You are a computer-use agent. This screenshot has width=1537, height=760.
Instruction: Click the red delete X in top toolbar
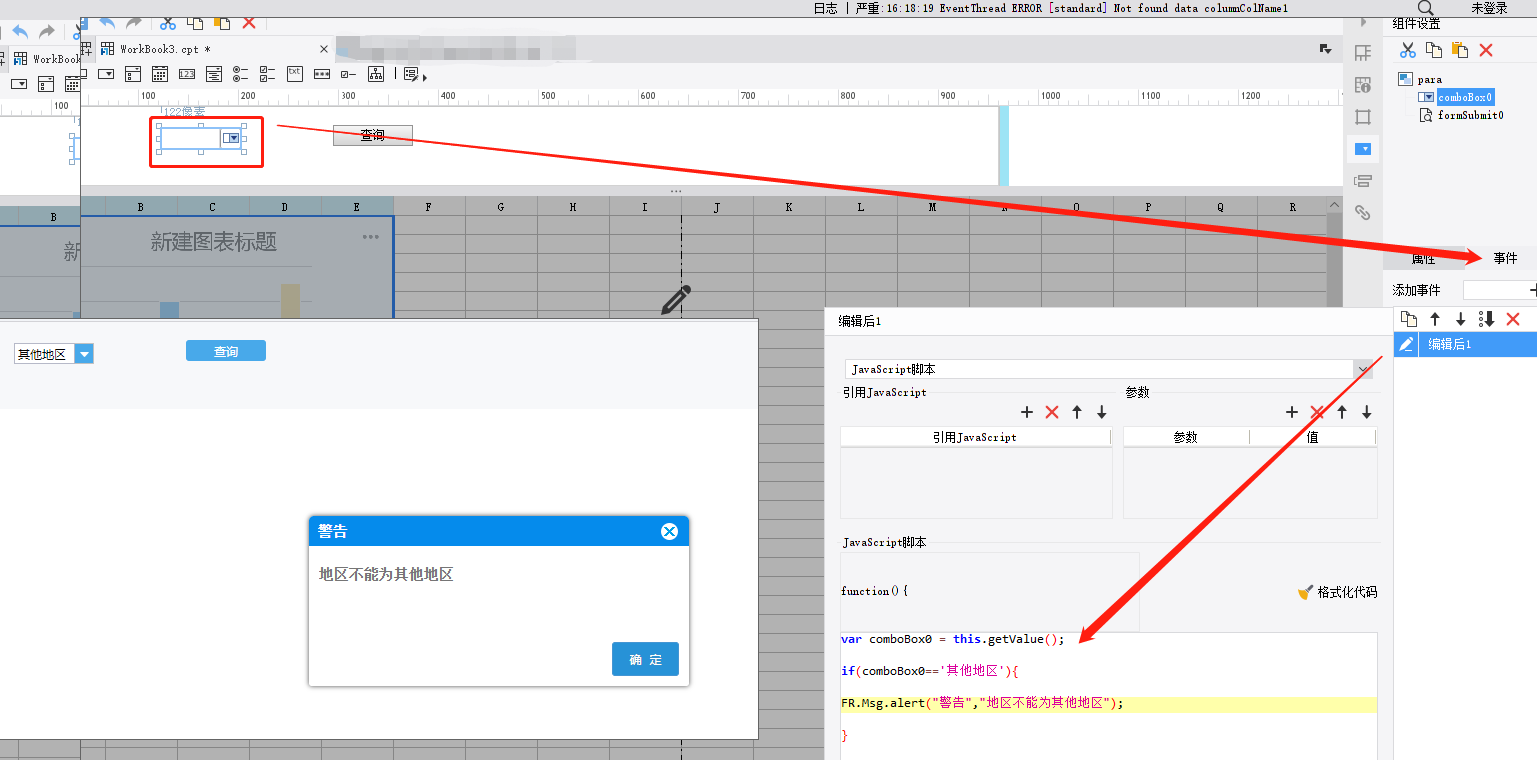point(249,22)
